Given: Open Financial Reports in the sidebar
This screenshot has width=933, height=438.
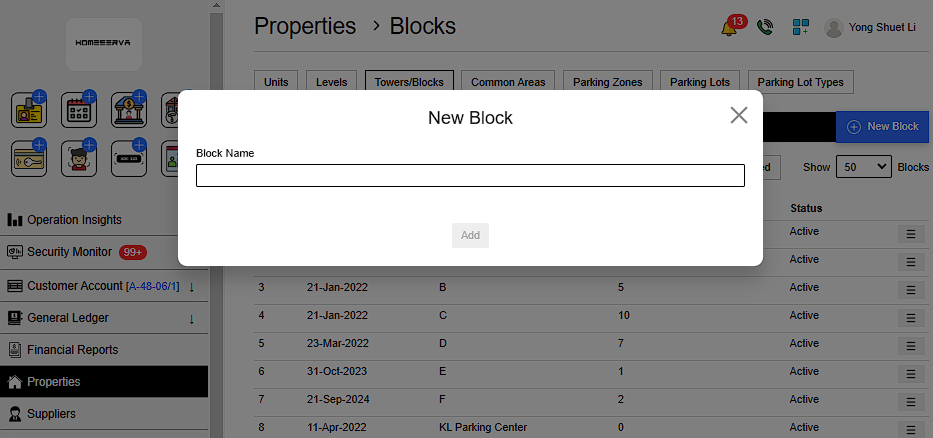Looking at the screenshot, I should point(72,350).
